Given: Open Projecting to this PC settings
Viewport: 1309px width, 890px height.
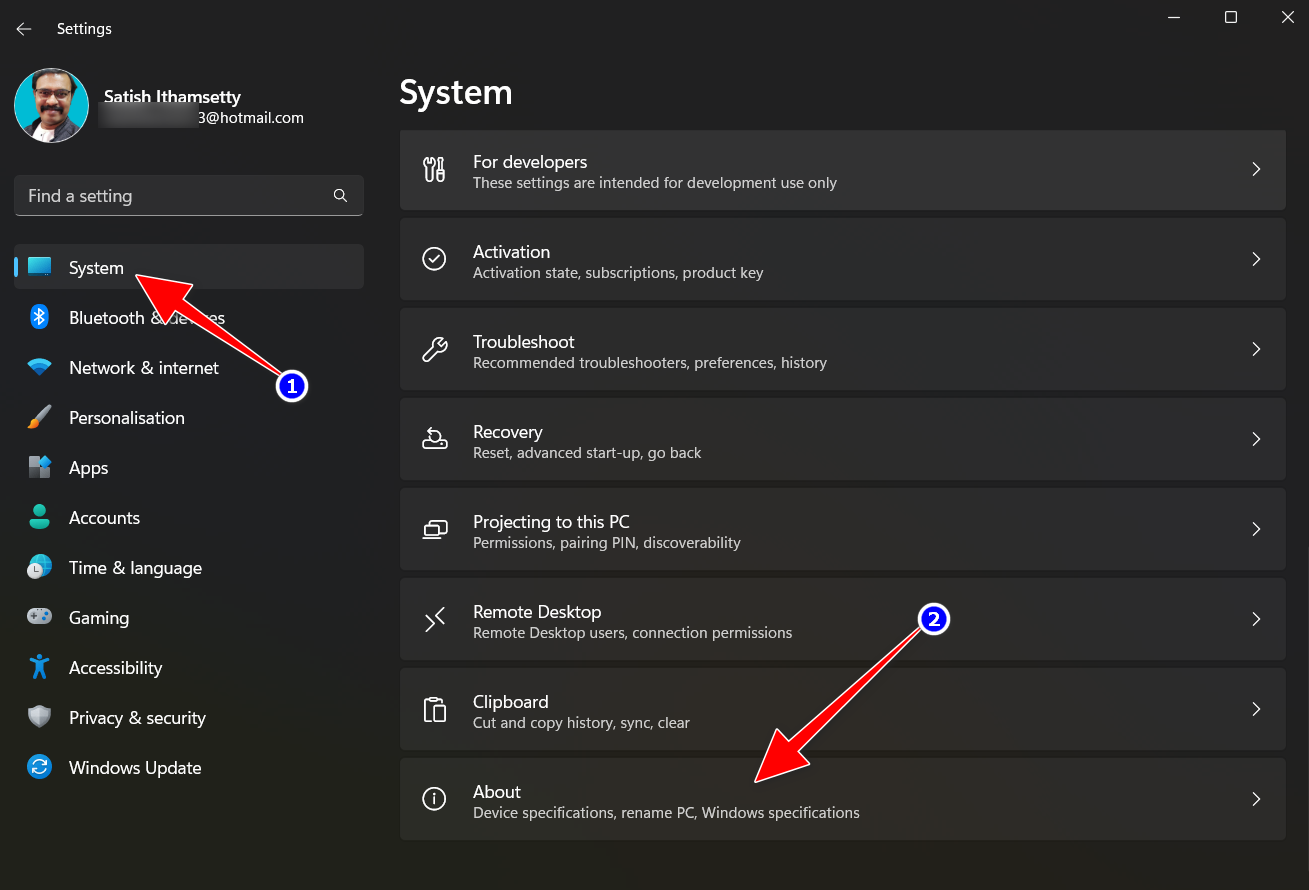Looking at the screenshot, I should (843, 529).
